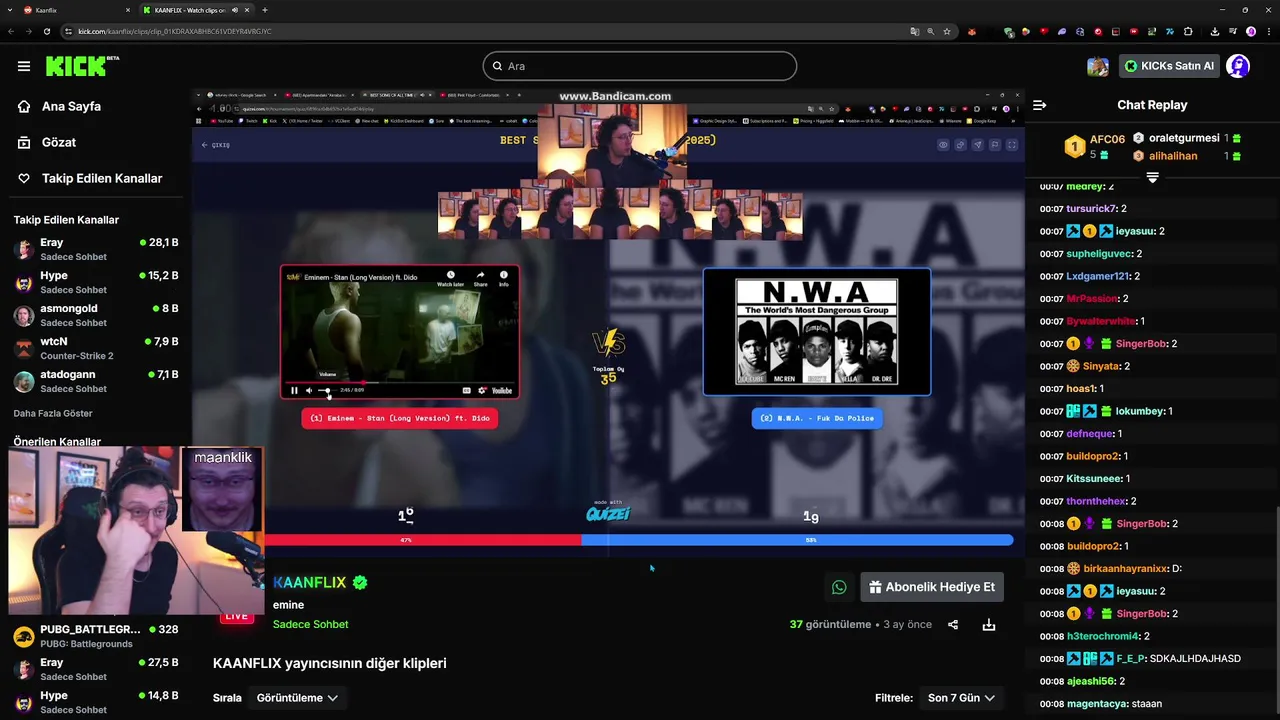The width and height of the screenshot is (1280, 720).
Task: Open Gözat in the sidebar
Action: click(47, 142)
